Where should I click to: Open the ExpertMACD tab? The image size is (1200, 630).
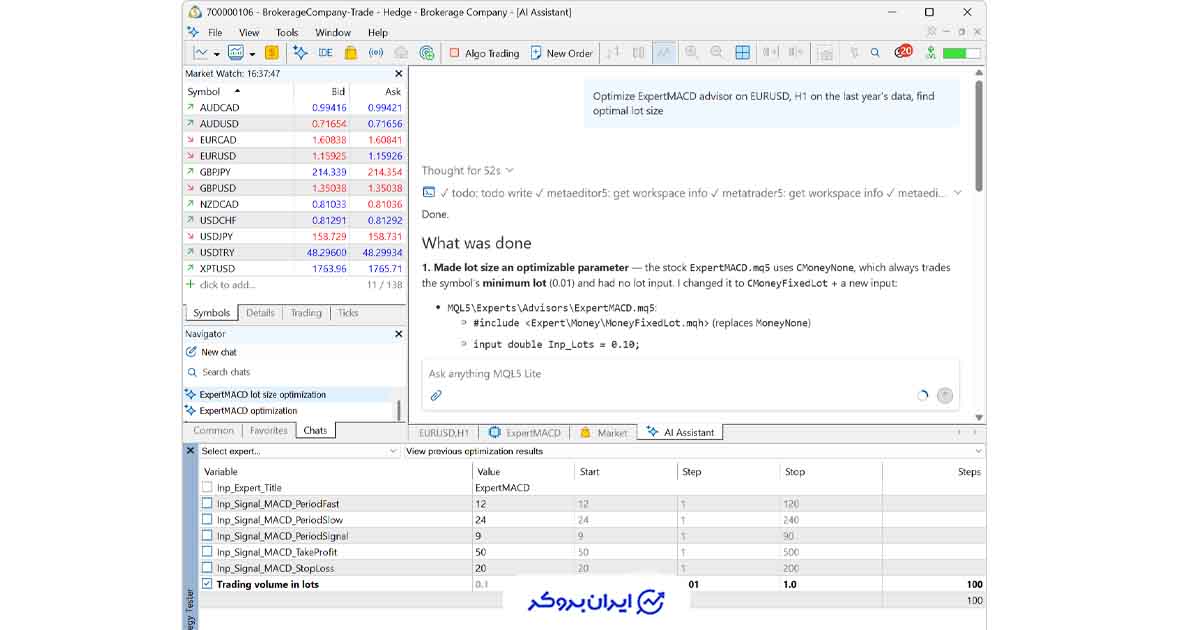[x=525, y=433]
